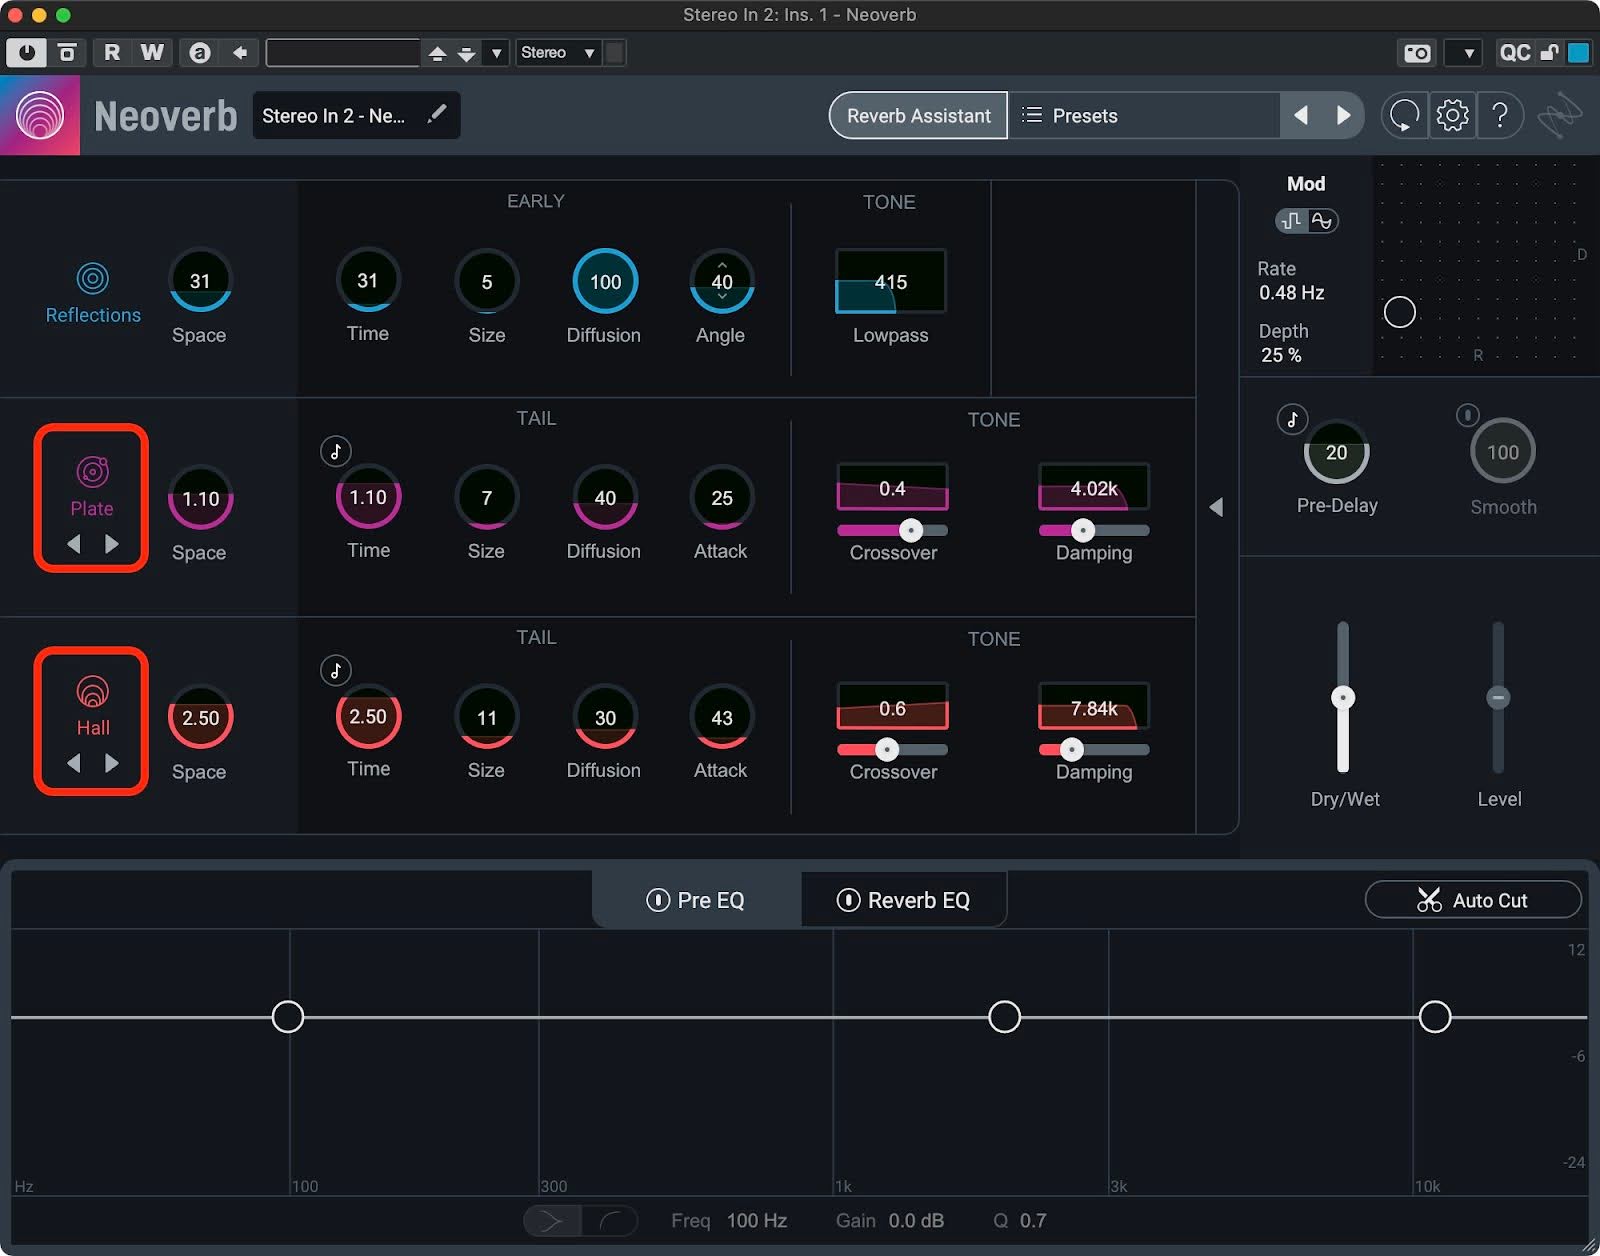Open the settings gear icon

pyautogui.click(x=1452, y=116)
